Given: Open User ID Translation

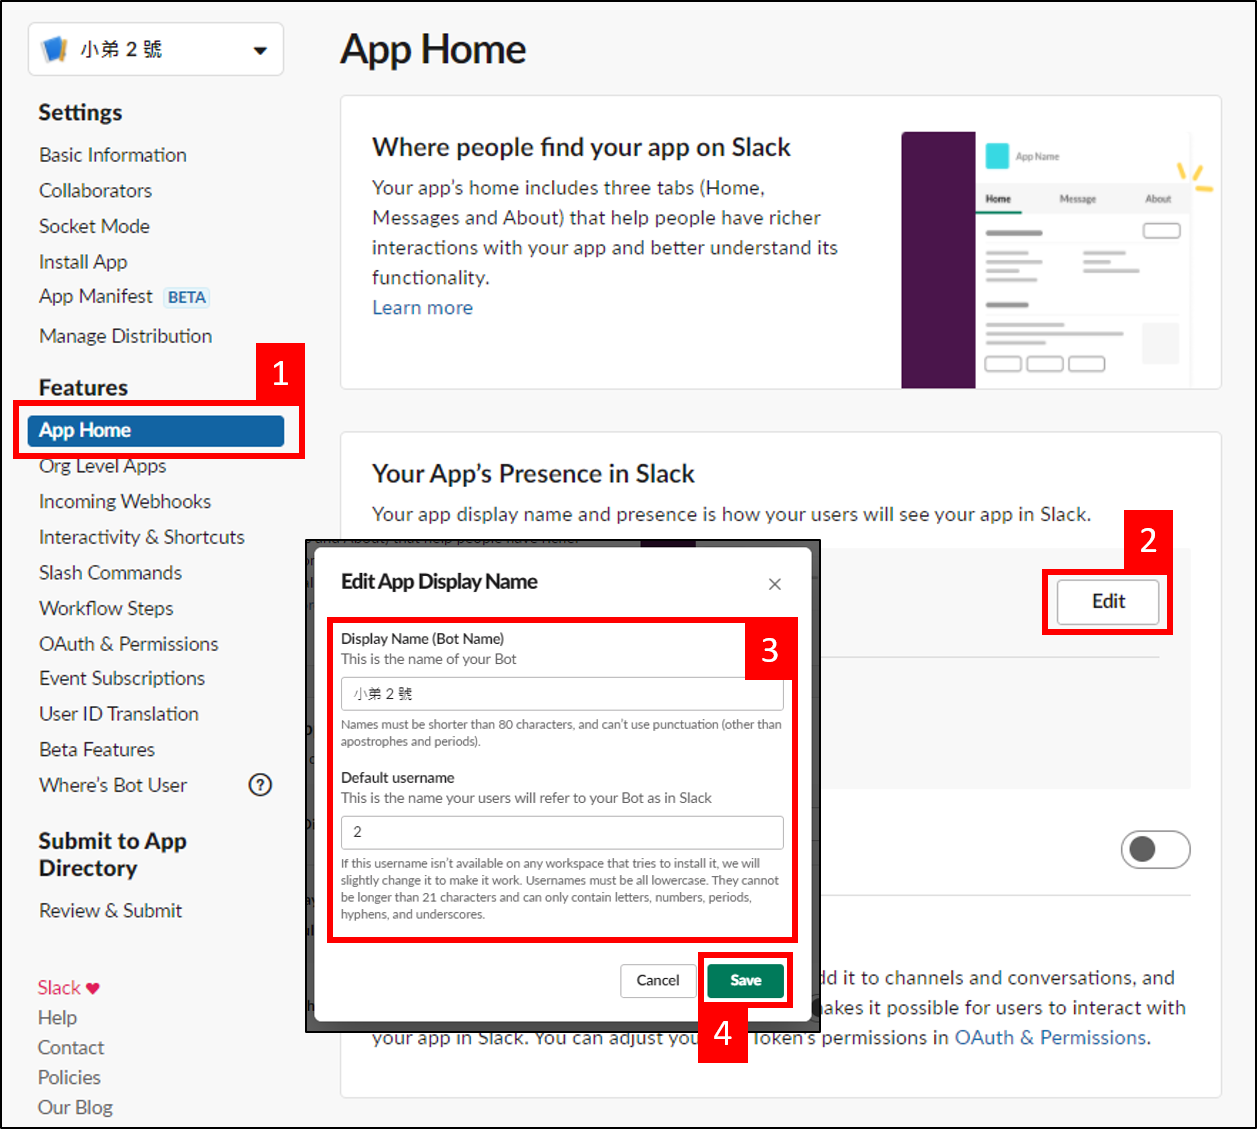Looking at the screenshot, I should pos(119,714).
